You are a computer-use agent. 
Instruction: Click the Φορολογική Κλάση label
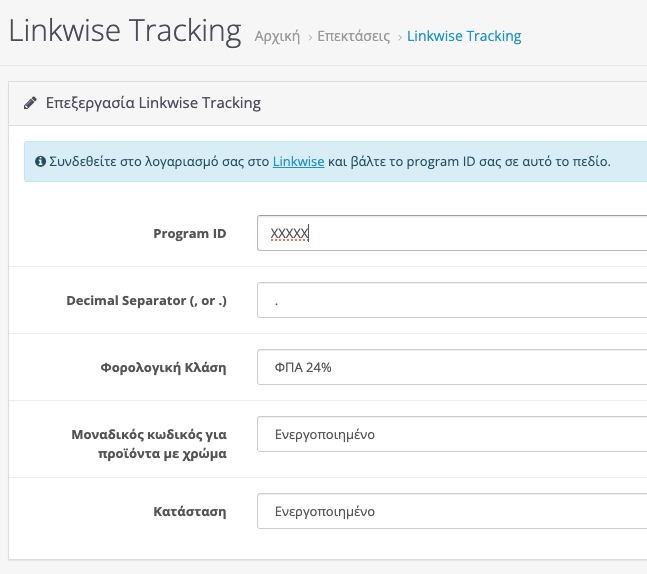pos(163,367)
